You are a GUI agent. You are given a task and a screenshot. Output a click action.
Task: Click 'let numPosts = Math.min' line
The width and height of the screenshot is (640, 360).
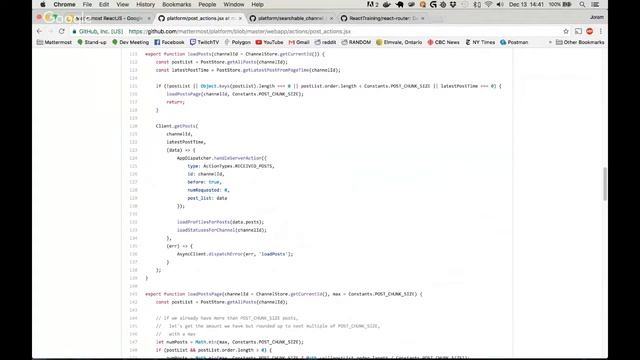pos(230,342)
